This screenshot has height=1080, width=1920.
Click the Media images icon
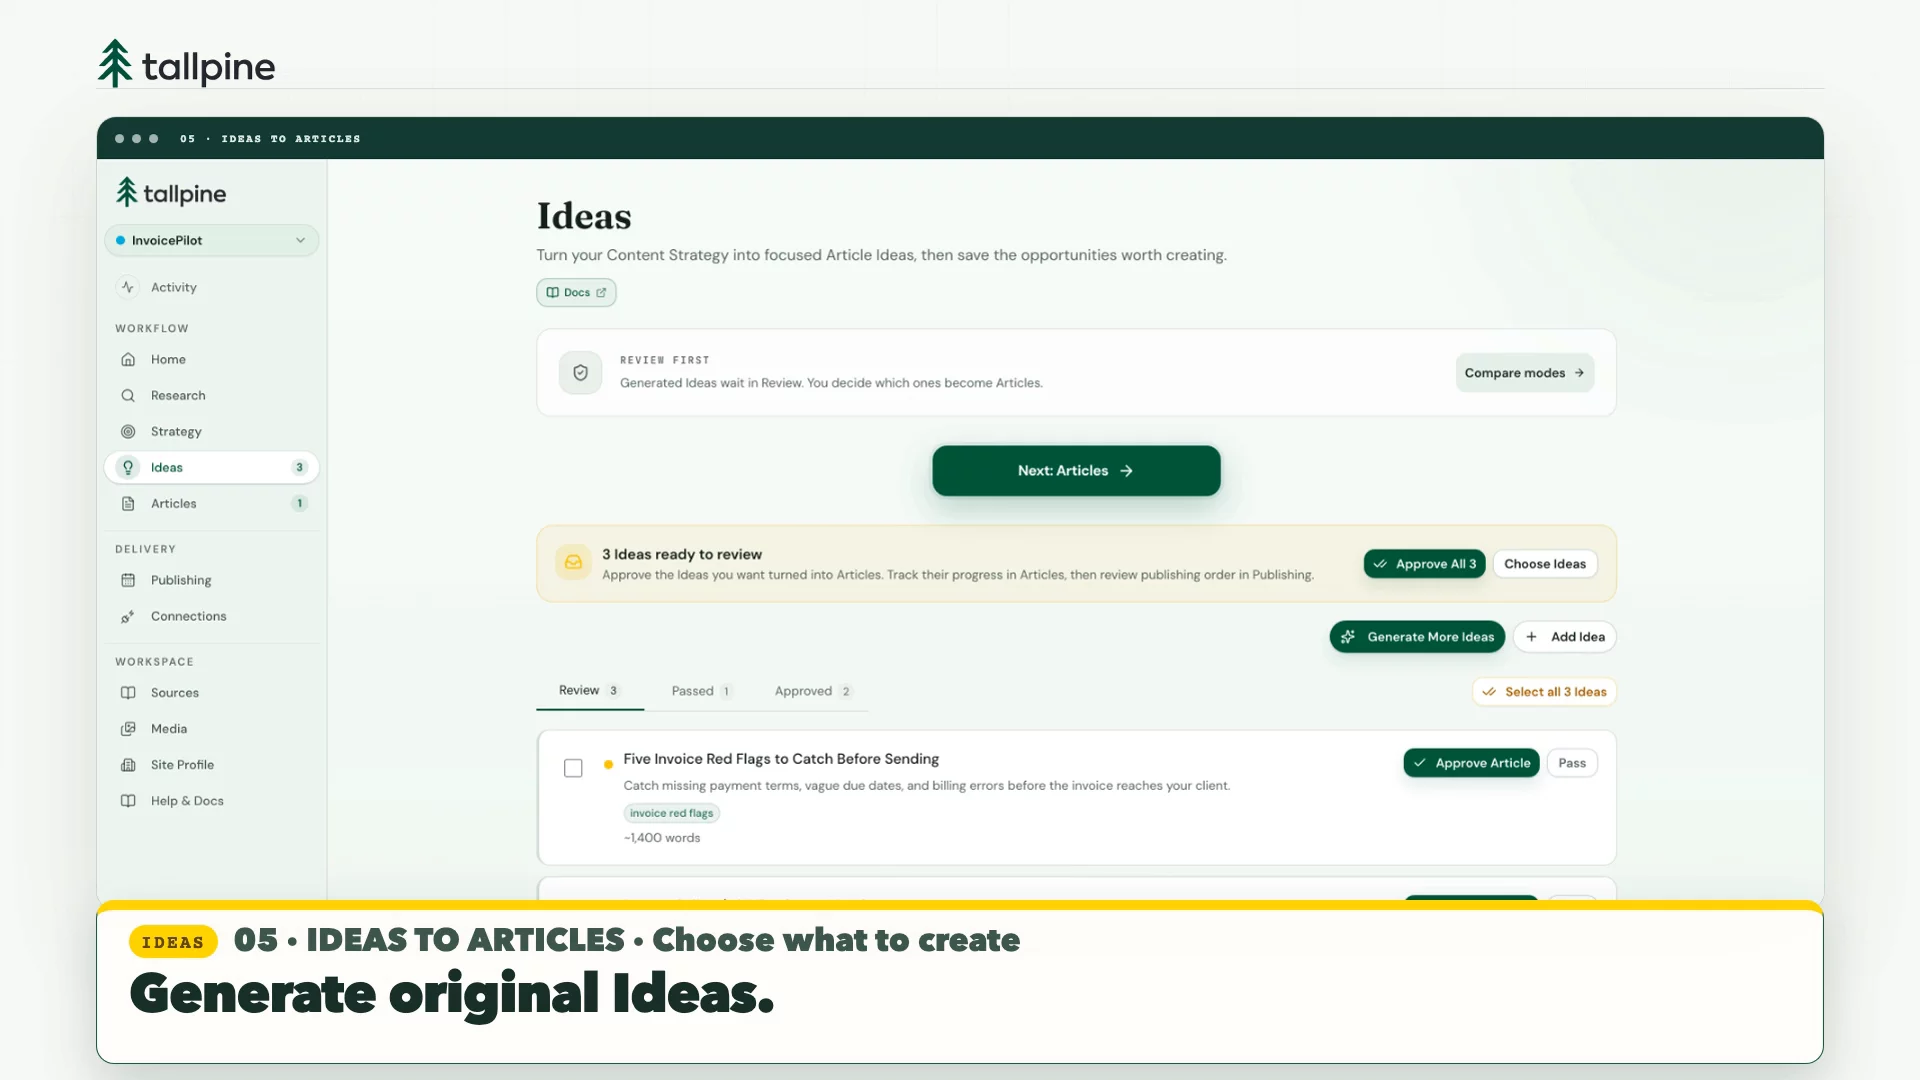(128, 728)
